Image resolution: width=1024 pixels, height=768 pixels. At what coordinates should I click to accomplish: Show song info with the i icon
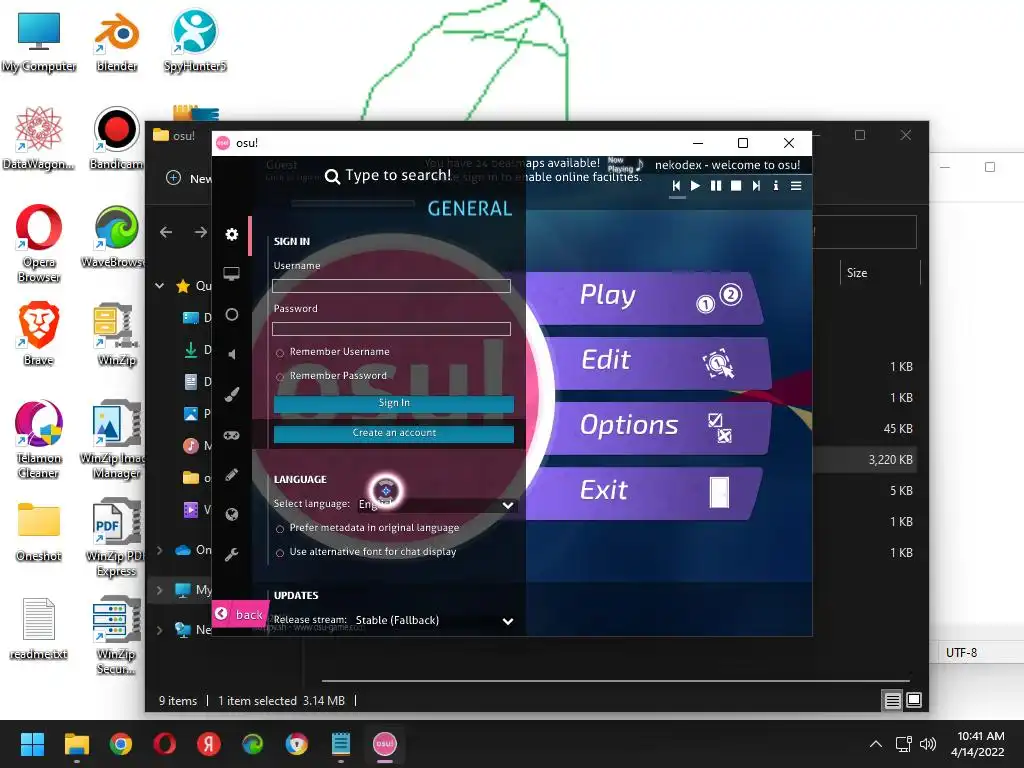pos(776,186)
